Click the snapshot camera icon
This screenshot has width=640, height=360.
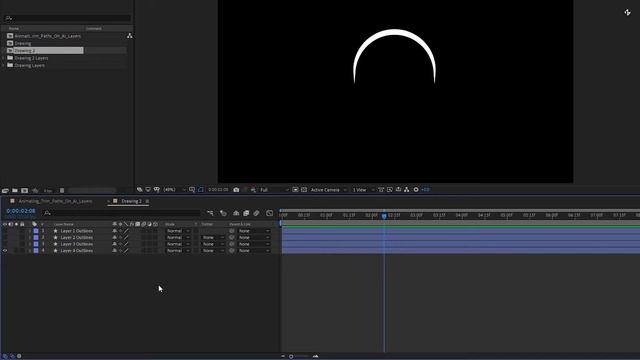(236, 190)
